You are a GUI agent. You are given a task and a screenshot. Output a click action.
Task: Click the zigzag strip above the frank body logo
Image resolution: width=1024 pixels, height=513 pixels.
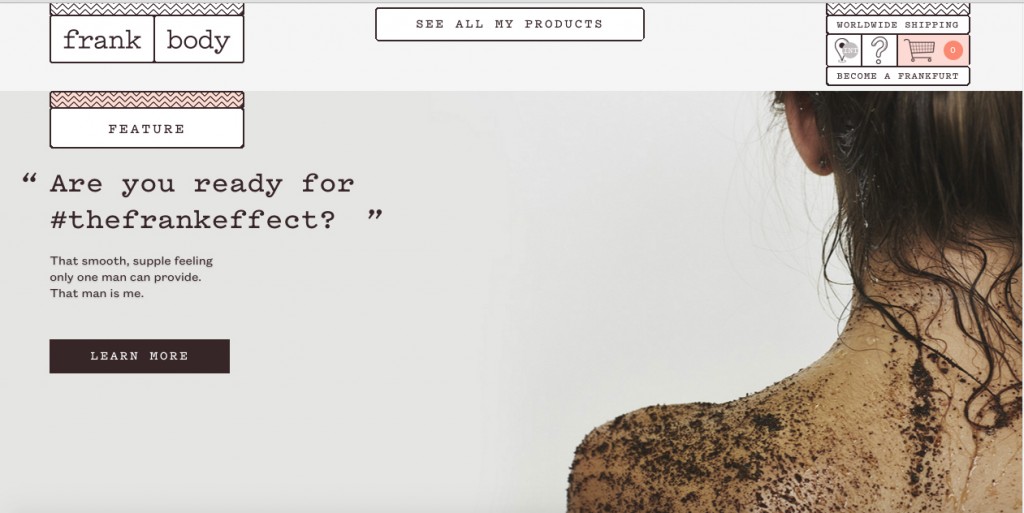coord(147,8)
